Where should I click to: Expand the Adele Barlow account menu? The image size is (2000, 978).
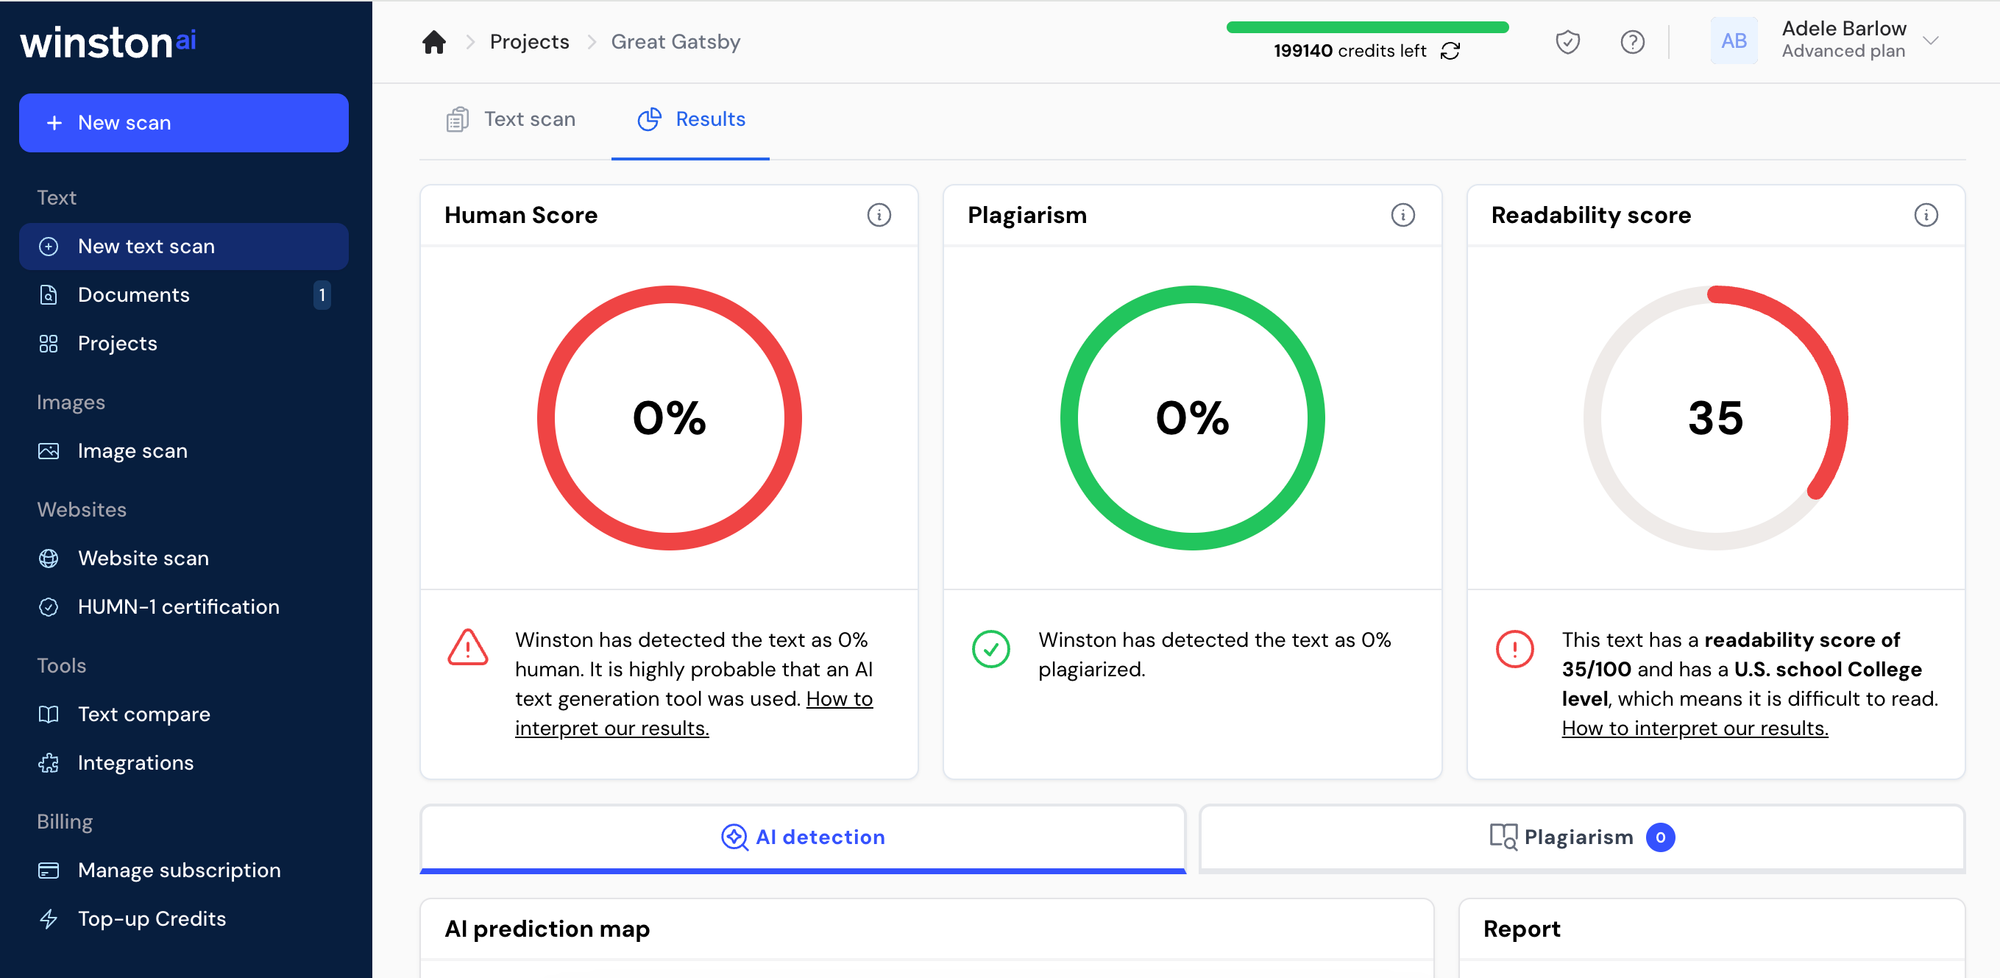(1931, 41)
